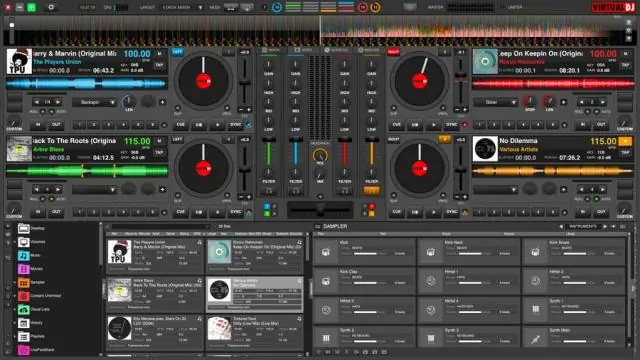
Task: Add effect slot with plus on deck 1
Action: [x=162, y=102]
